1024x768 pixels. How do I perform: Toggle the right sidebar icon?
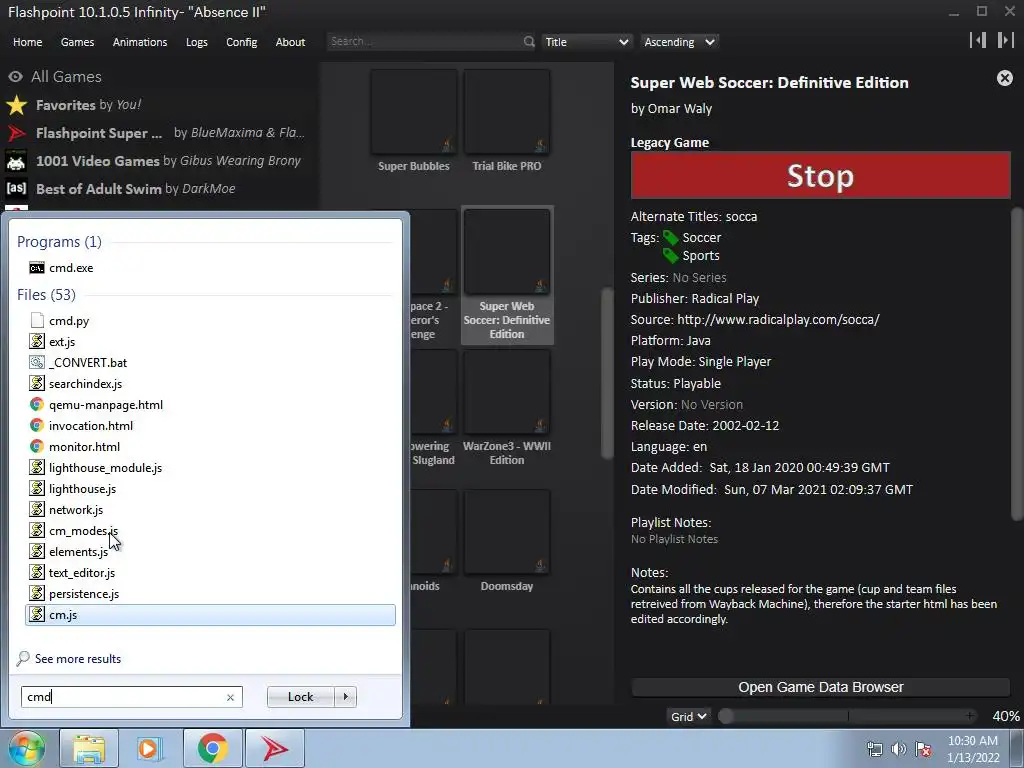coord(1005,40)
